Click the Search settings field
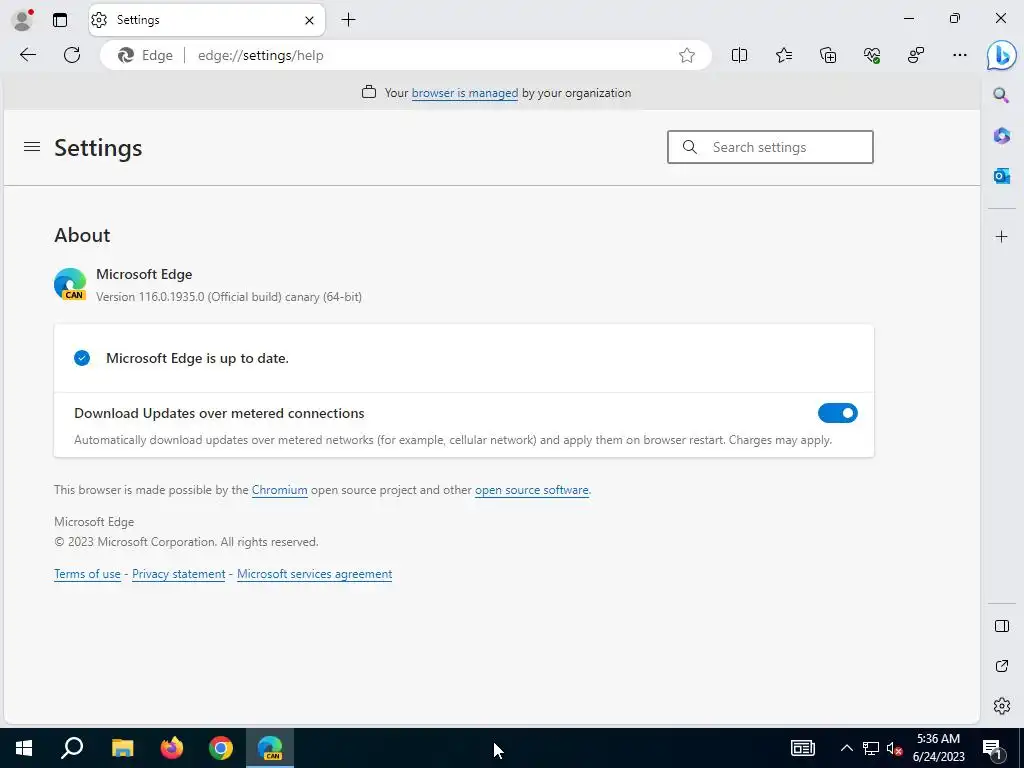This screenshot has width=1024, height=768. [770, 147]
